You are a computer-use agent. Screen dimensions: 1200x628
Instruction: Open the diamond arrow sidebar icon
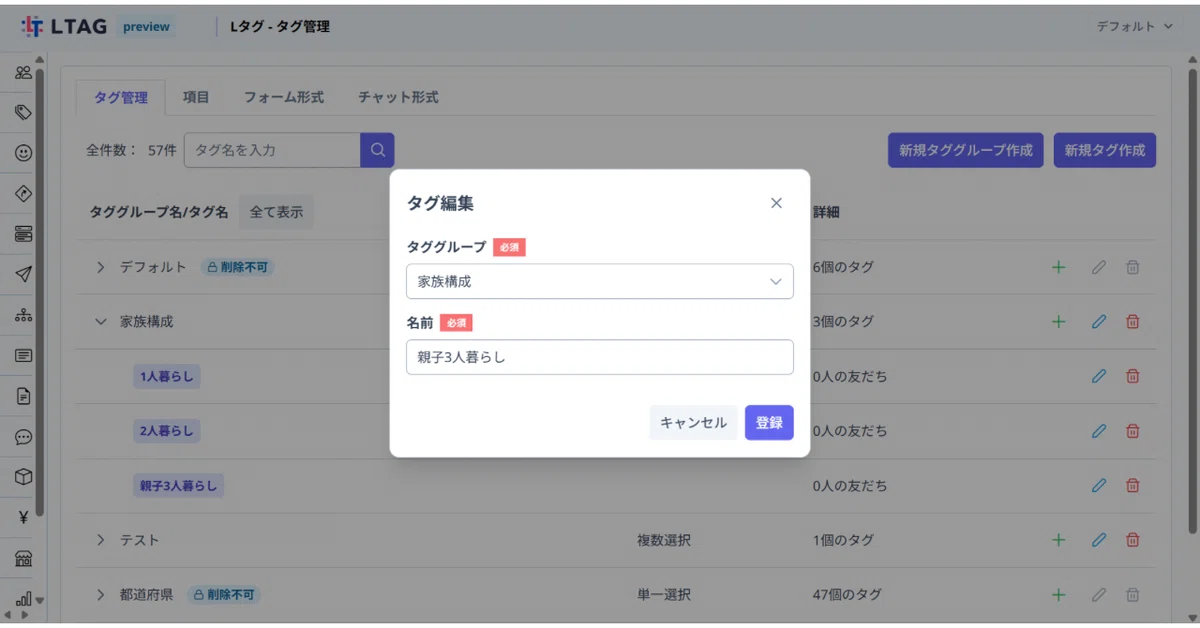(x=23, y=193)
